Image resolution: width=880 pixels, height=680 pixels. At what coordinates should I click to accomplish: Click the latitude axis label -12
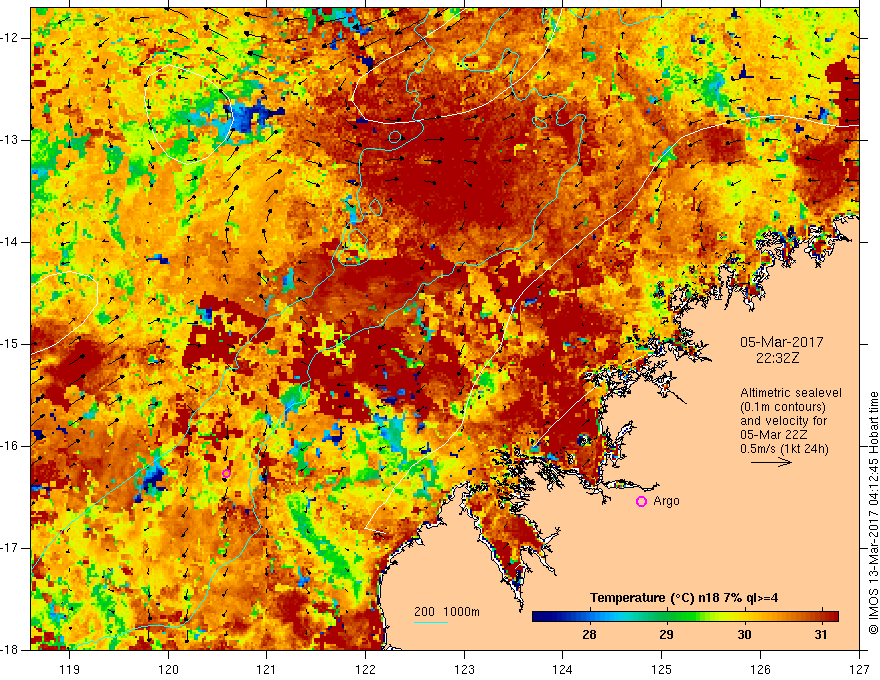click(x=10, y=38)
